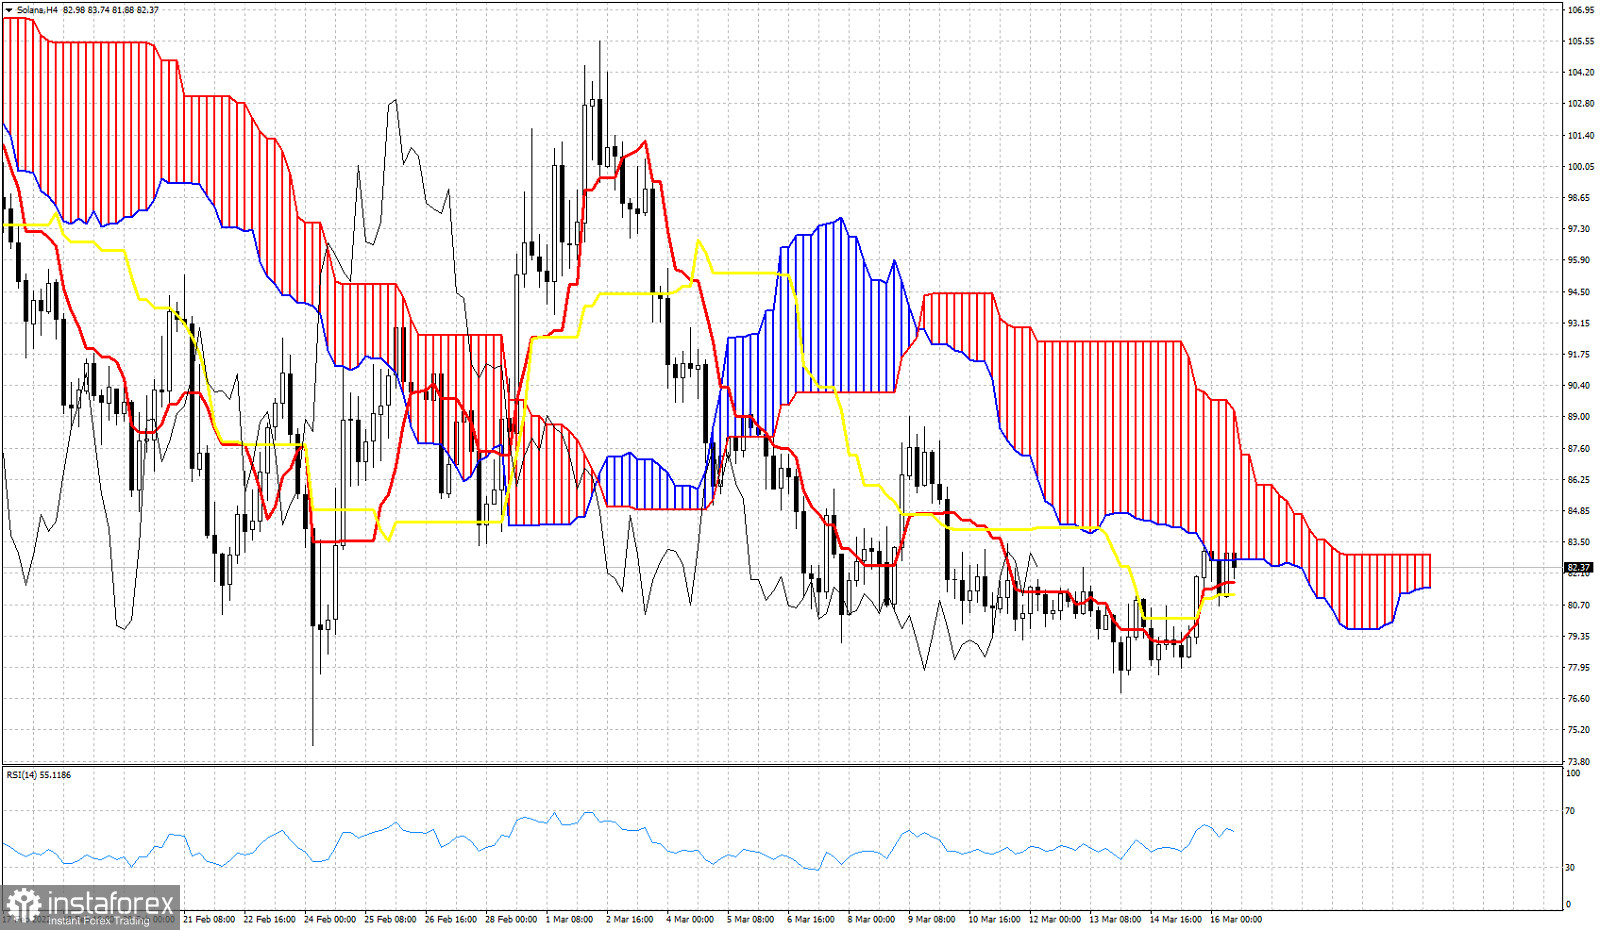The image size is (1600, 930).
Task: Click the RSI 30 level label
Action: [x=1571, y=867]
